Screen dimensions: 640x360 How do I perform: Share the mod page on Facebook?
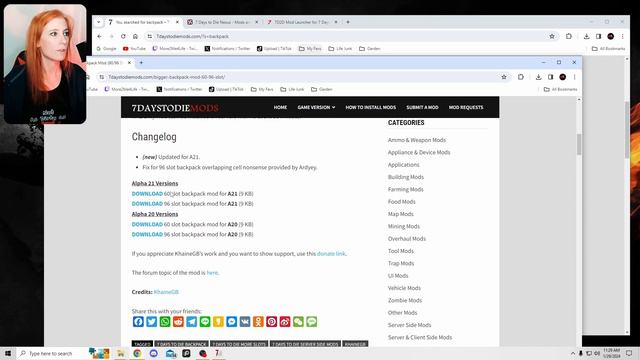tap(138, 322)
